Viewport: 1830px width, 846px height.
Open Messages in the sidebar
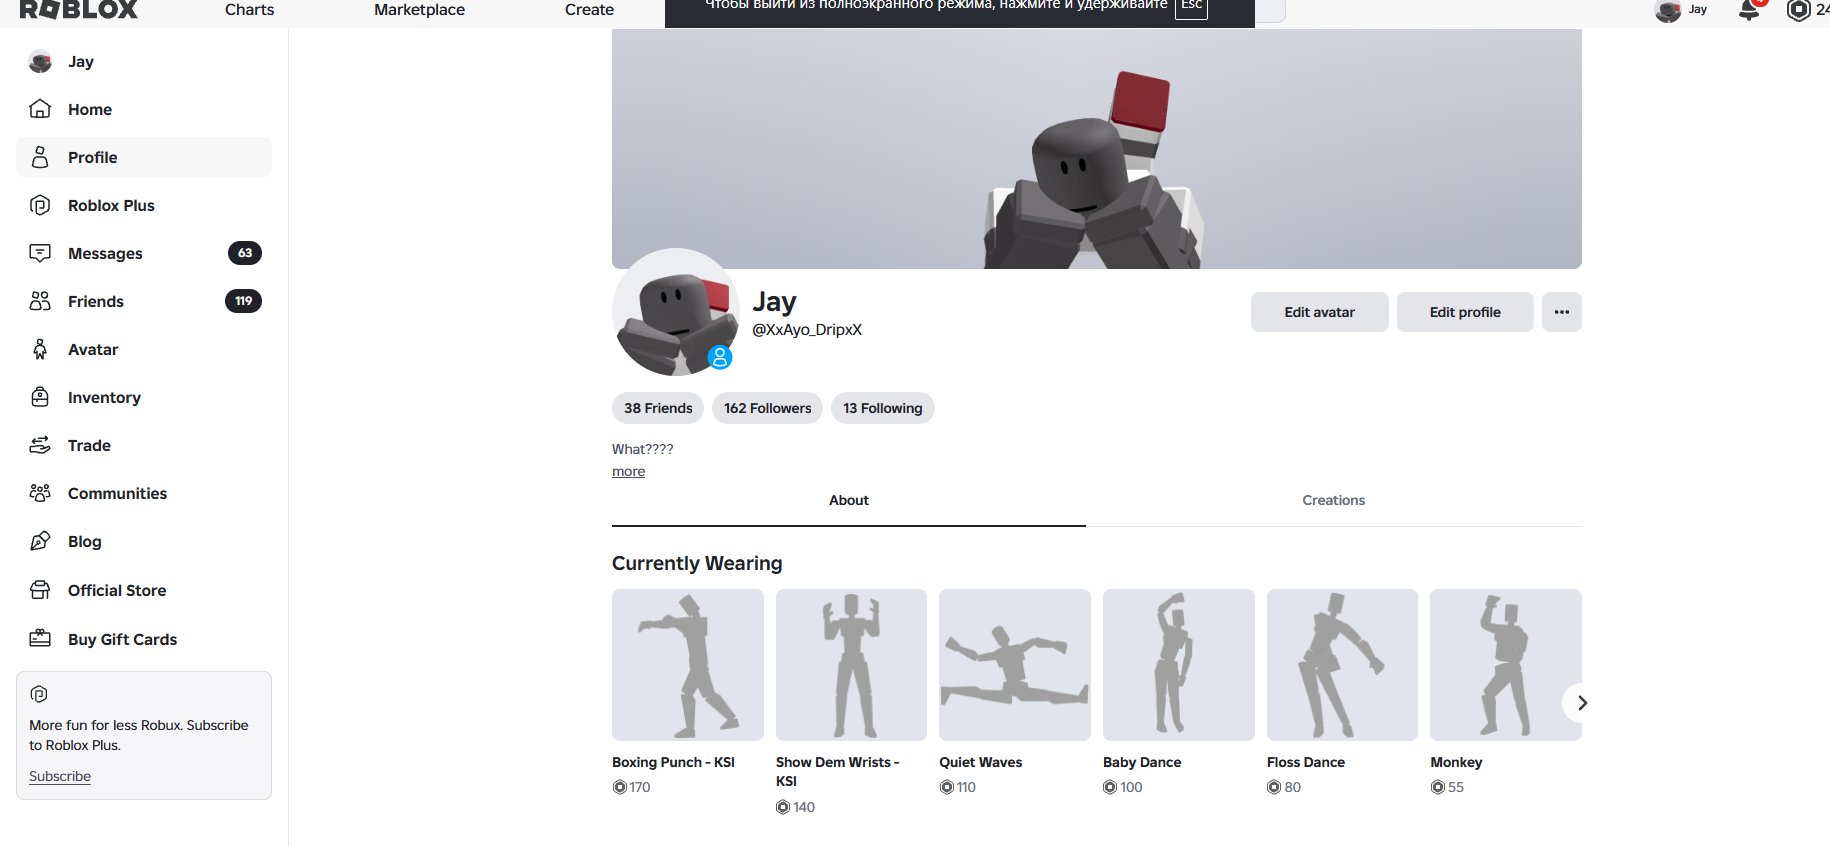click(x=144, y=253)
